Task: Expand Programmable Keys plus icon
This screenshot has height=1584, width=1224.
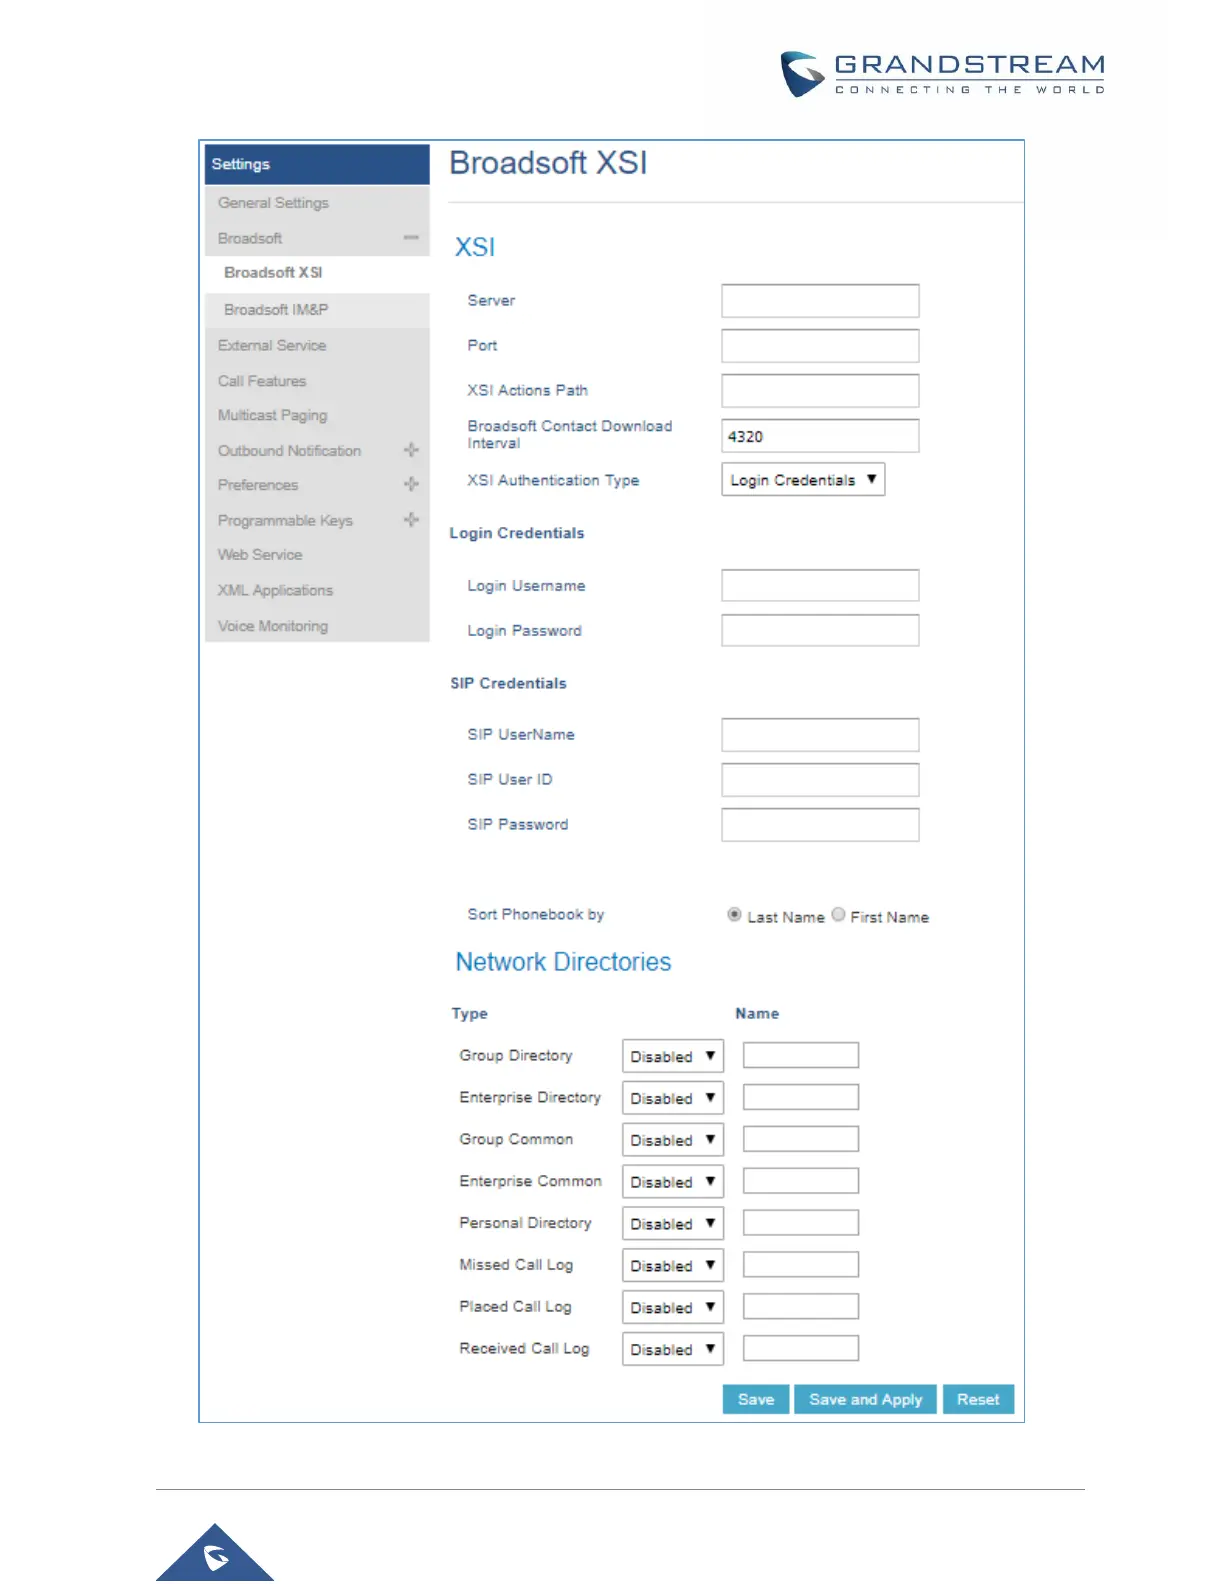Action: coord(411,520)
